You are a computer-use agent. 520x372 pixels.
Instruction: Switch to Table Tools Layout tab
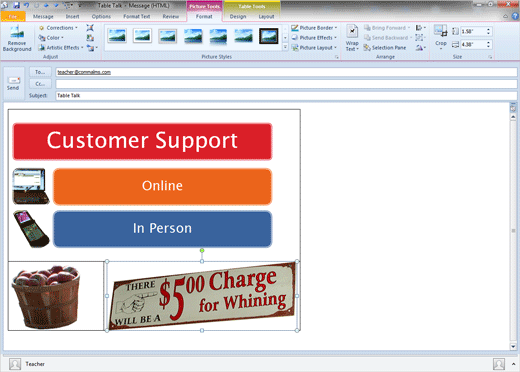pos(266,16)
